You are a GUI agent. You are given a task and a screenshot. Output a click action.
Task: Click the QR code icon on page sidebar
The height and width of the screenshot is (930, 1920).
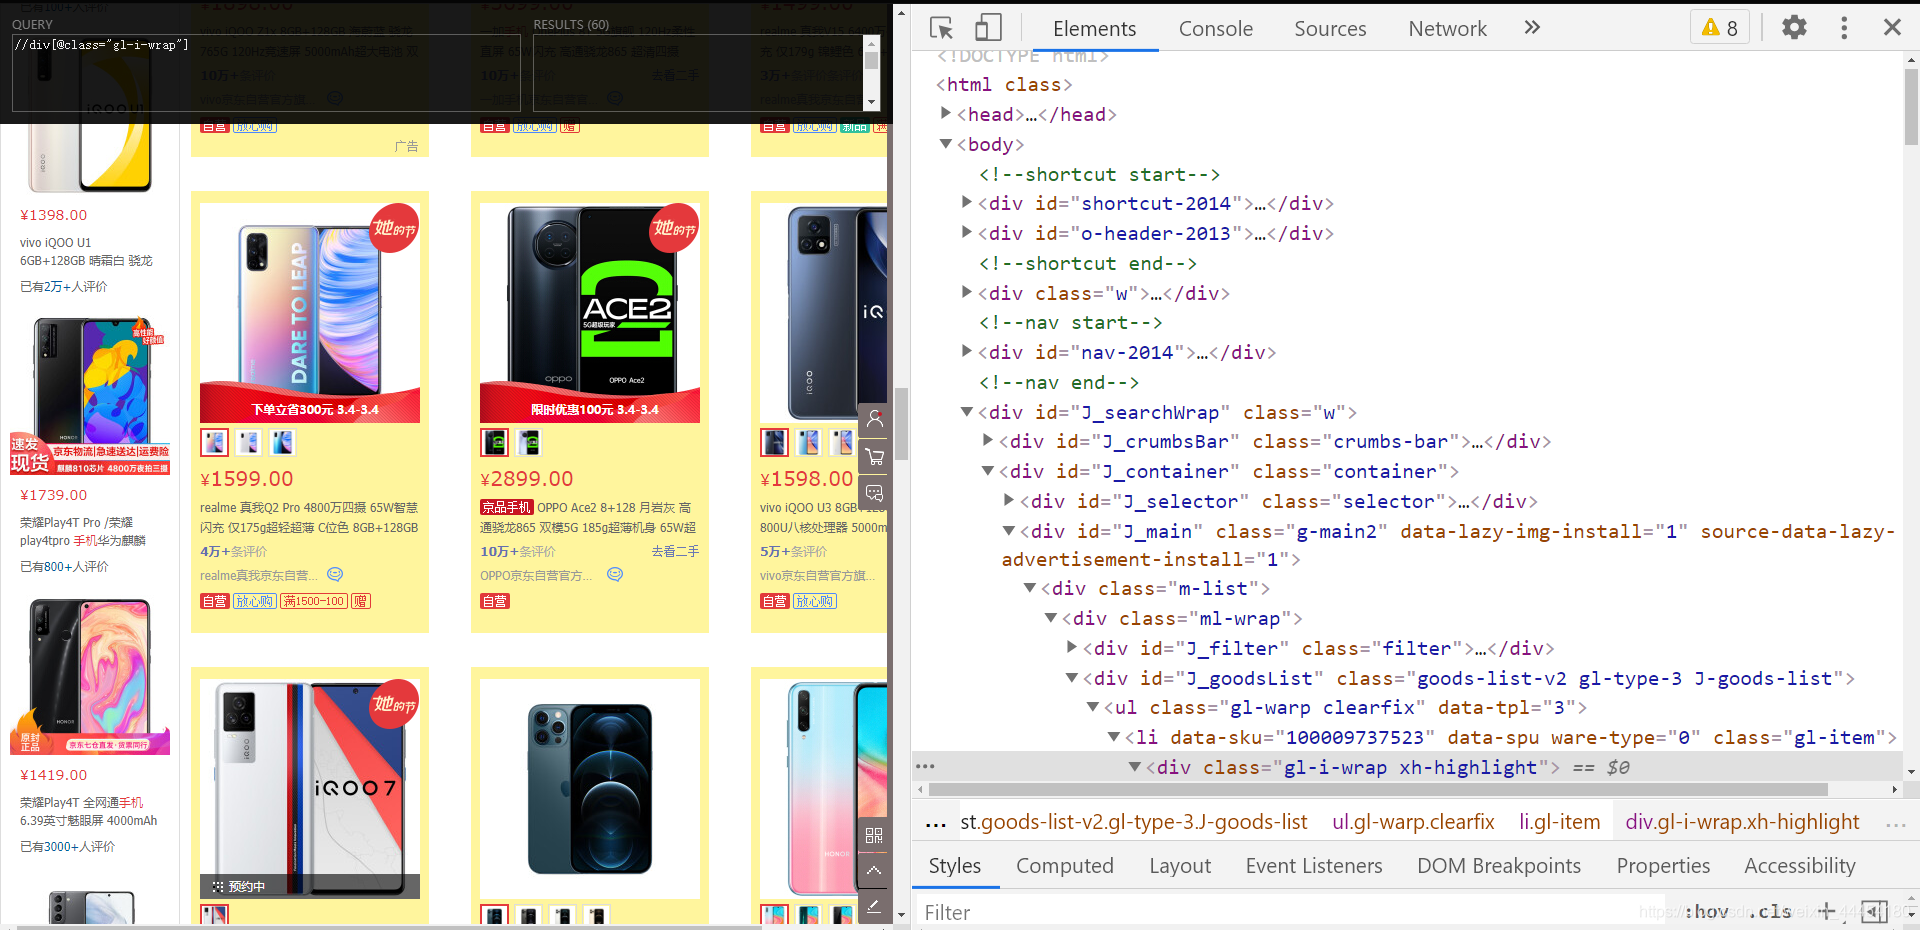tap(874, 835)
